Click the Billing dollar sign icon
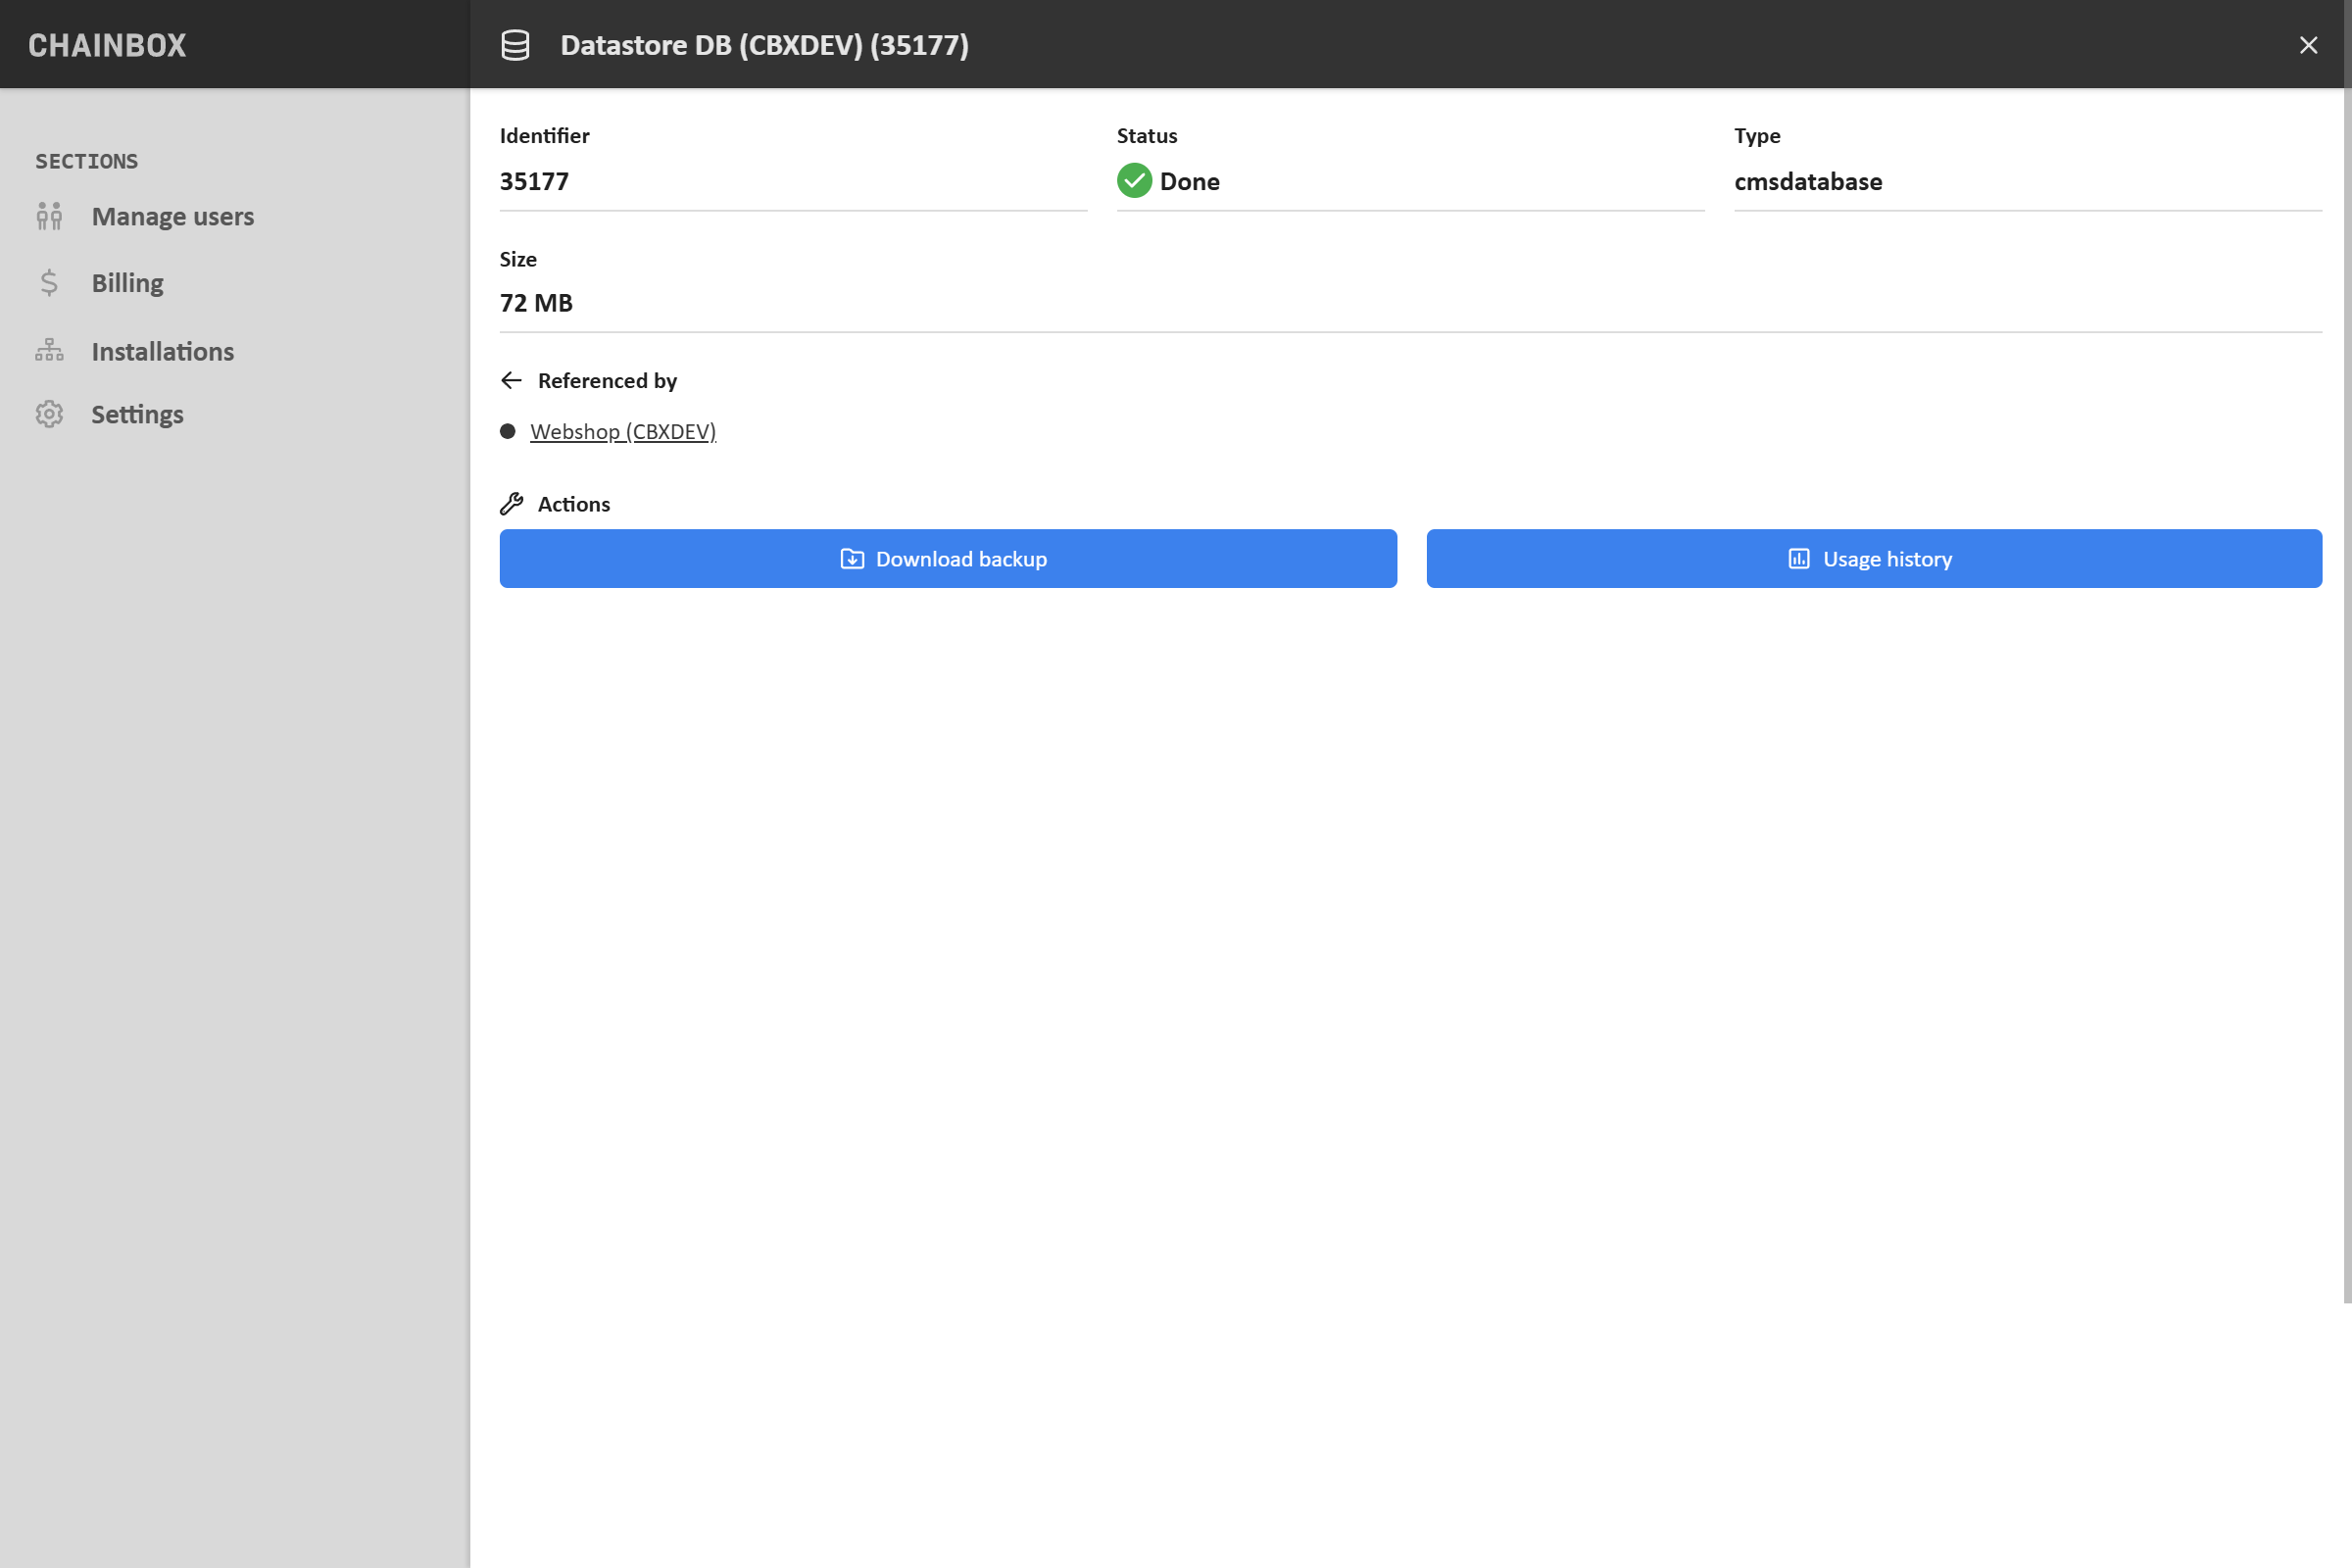 (49, 283)
